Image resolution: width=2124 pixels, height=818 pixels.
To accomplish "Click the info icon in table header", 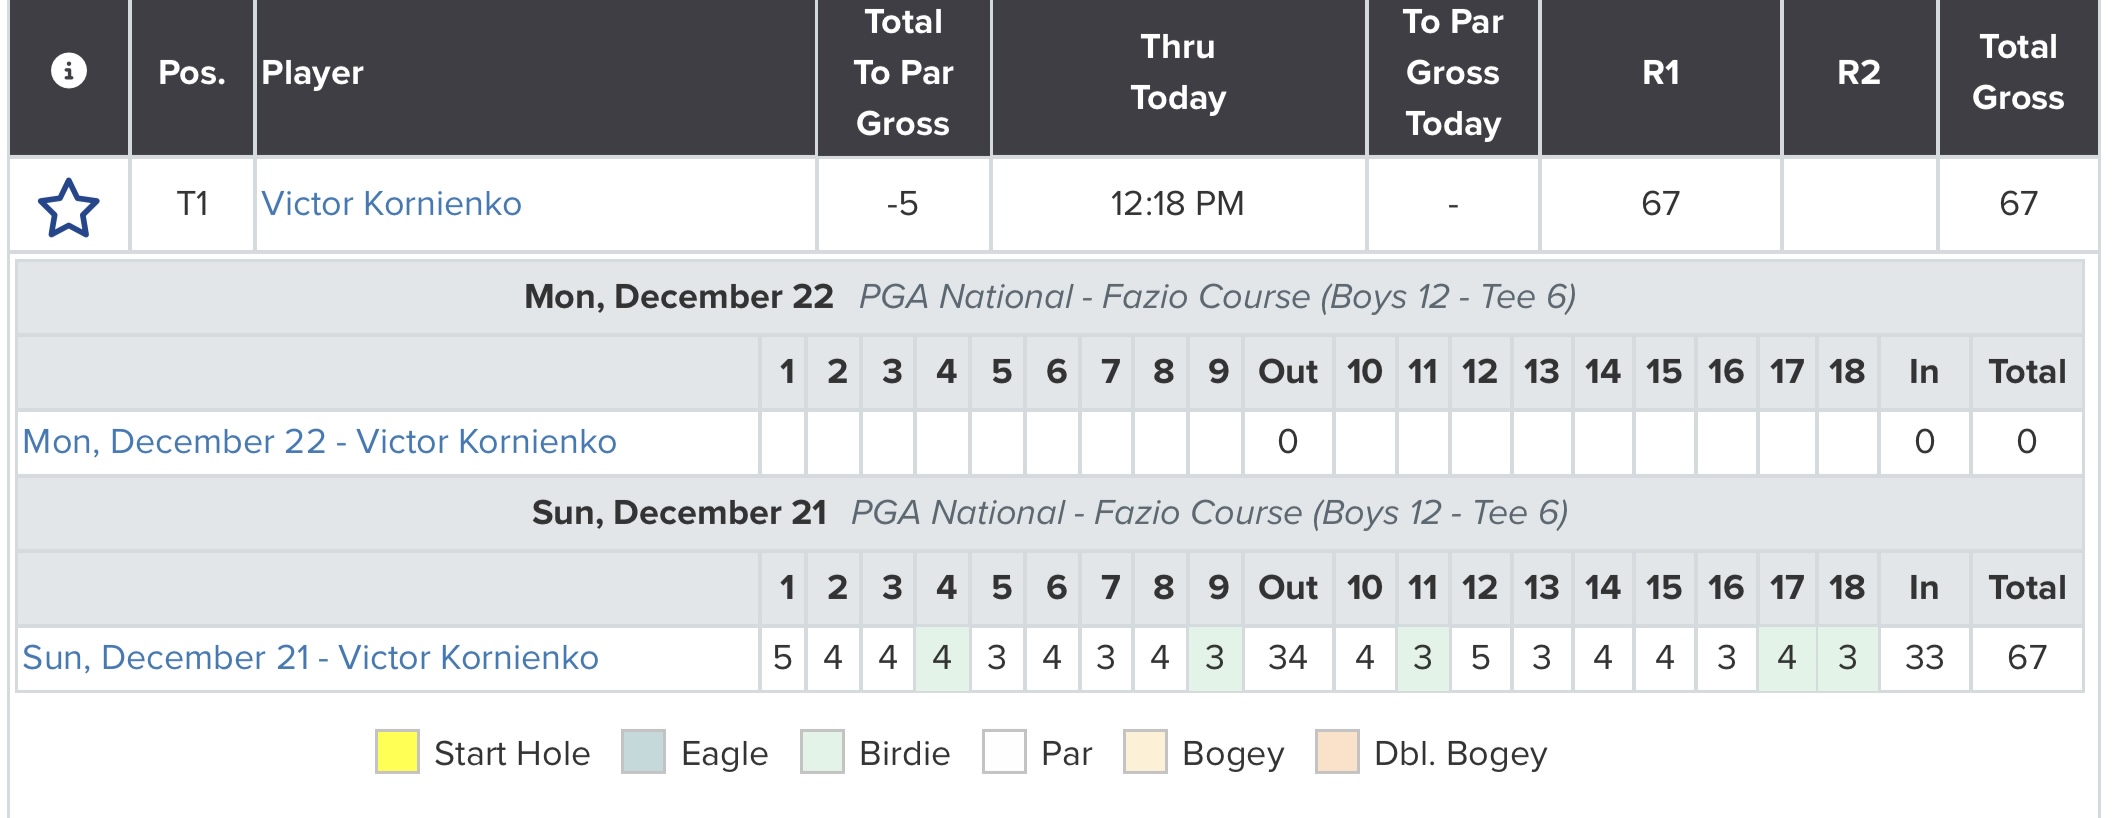I will (x=68, y=71).
